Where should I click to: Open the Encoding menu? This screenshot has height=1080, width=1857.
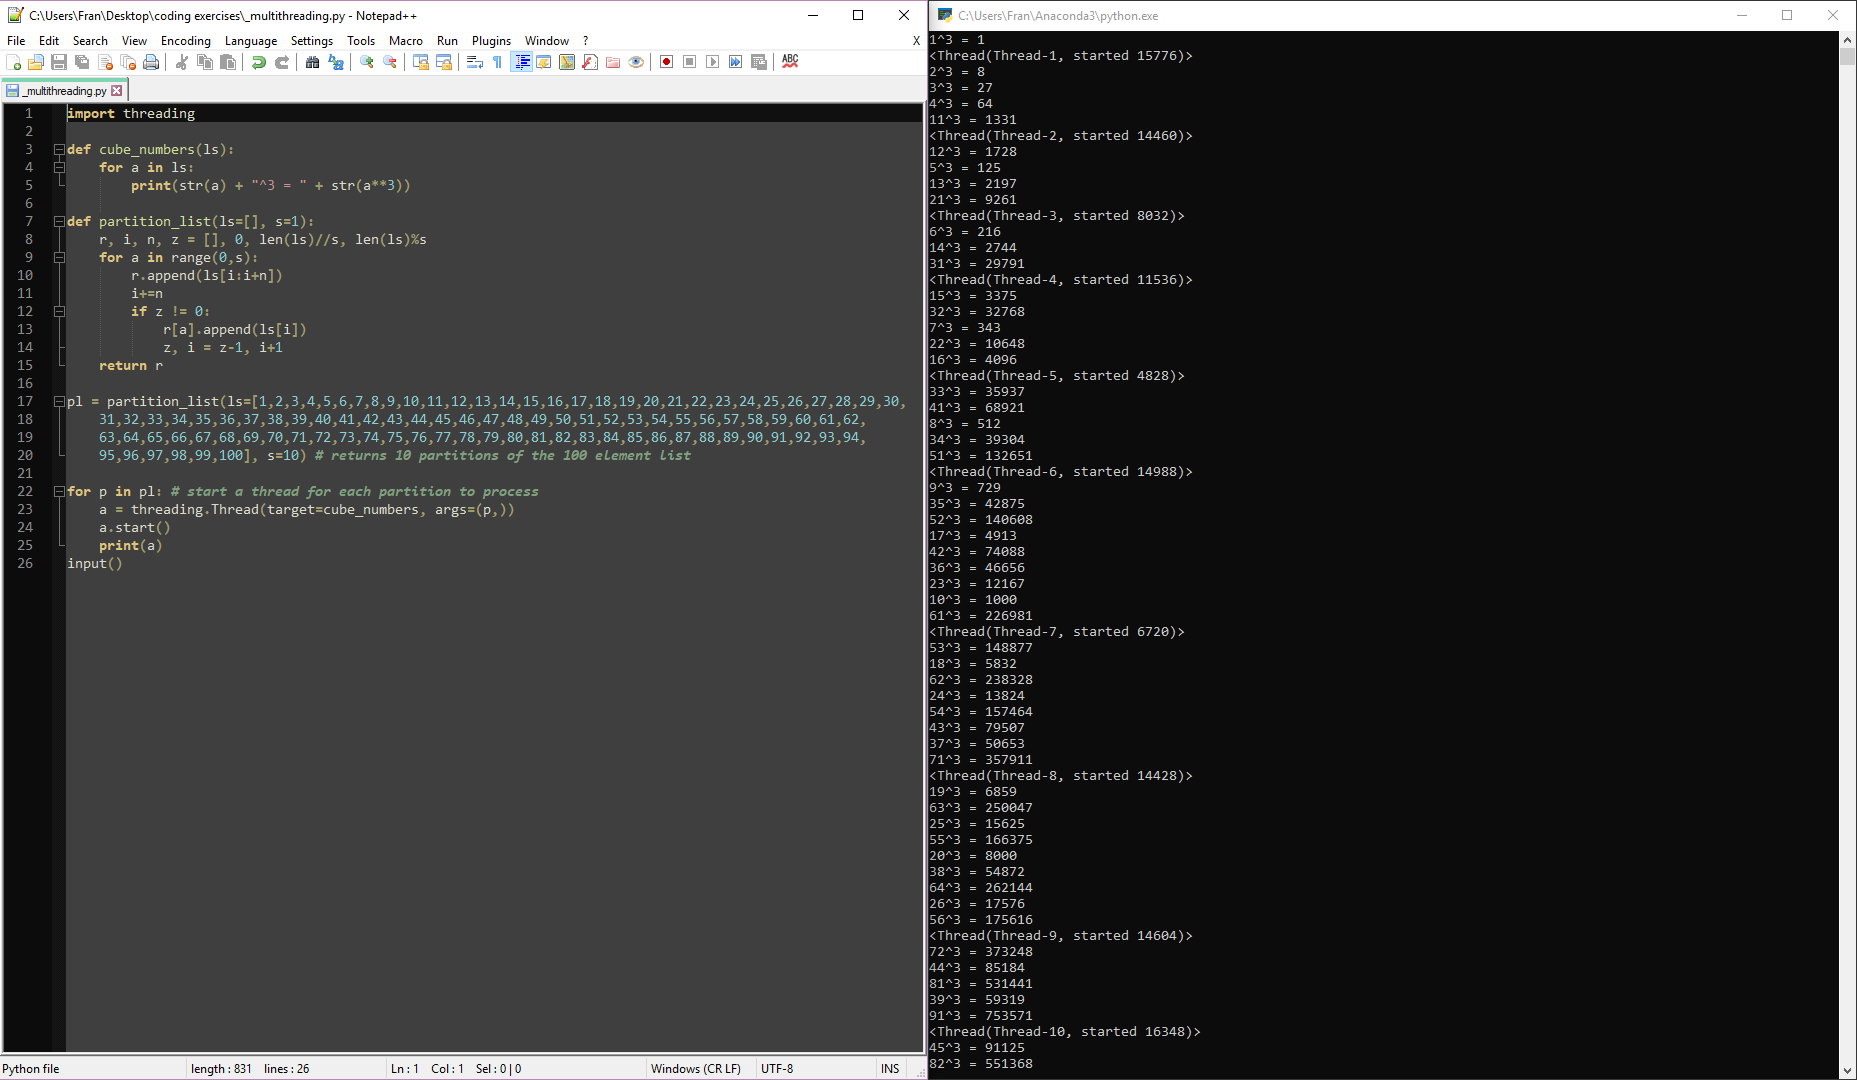tap(186, 41)
